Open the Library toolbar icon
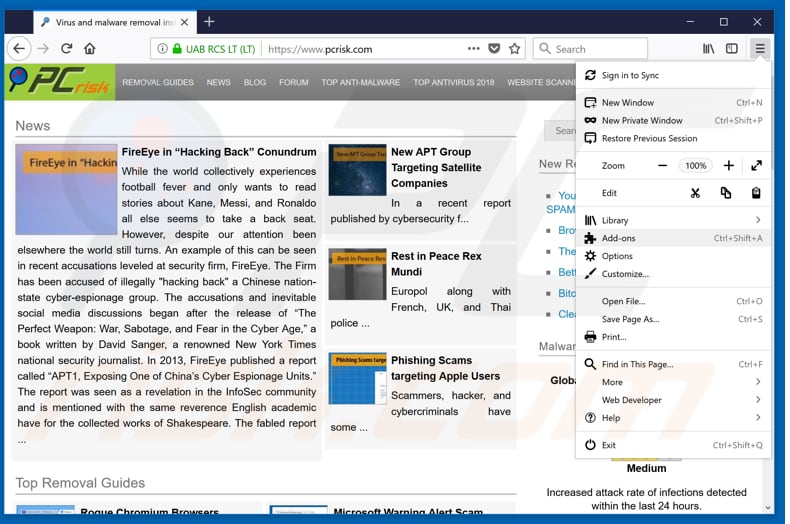 click(x=708, y=48)
